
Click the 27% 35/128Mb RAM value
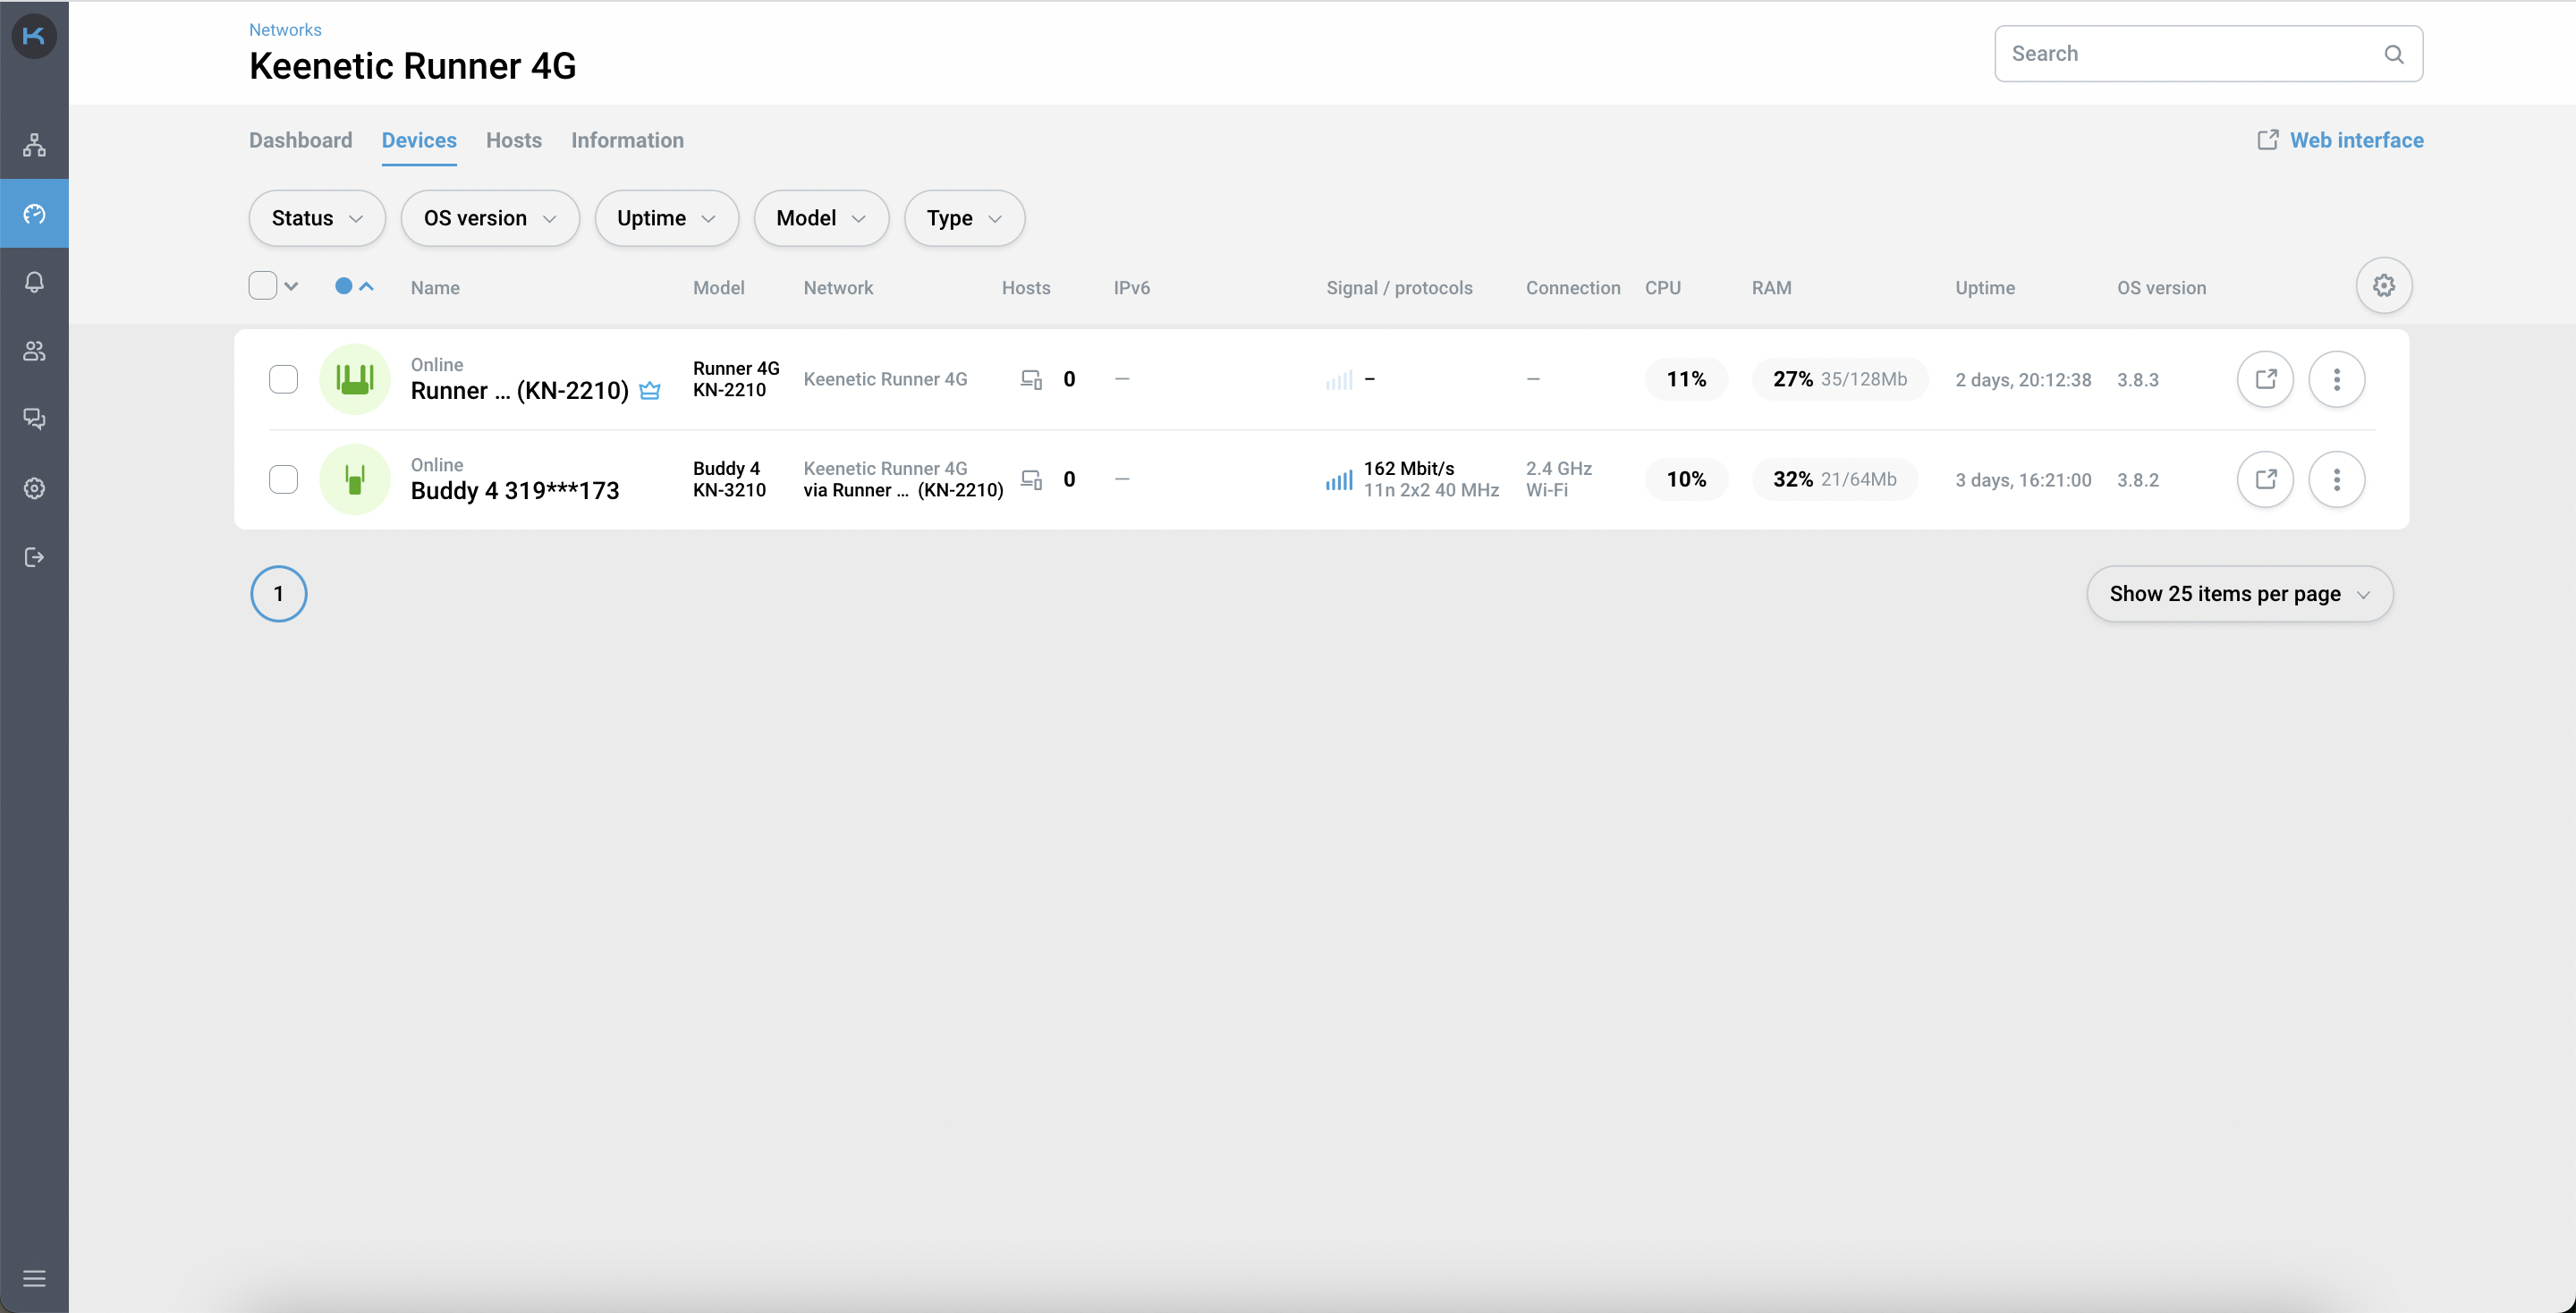tap(1840, 379)
